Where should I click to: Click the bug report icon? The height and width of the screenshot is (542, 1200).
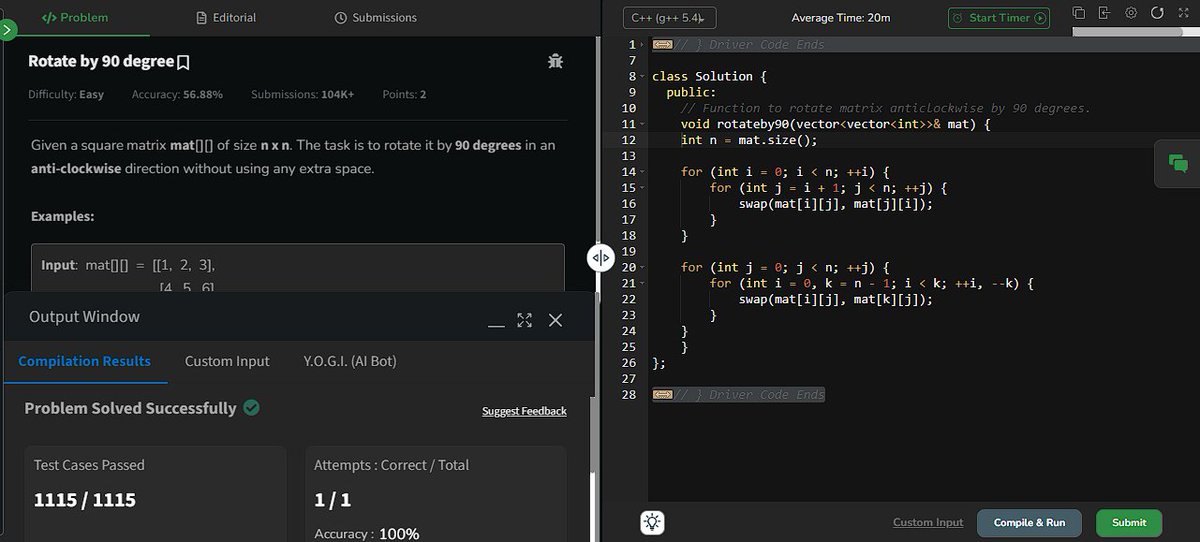[556, 61]
